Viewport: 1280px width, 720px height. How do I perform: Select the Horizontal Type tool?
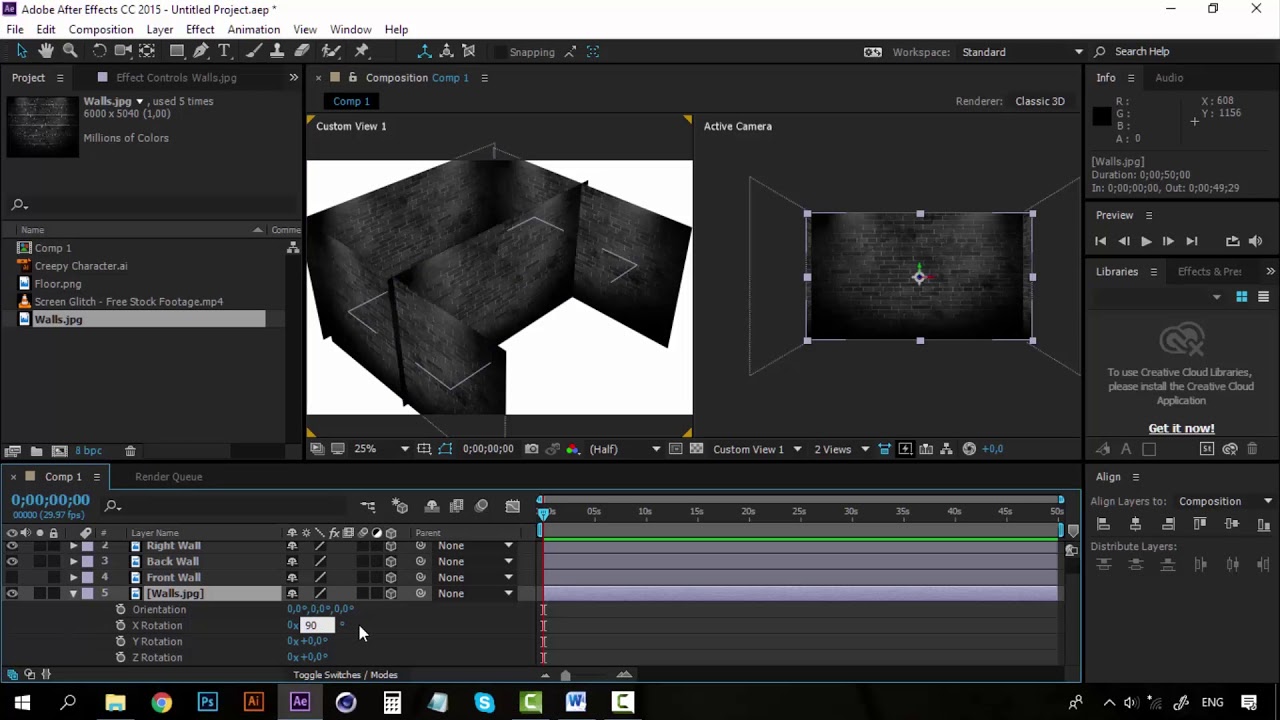tap(225, 51)
